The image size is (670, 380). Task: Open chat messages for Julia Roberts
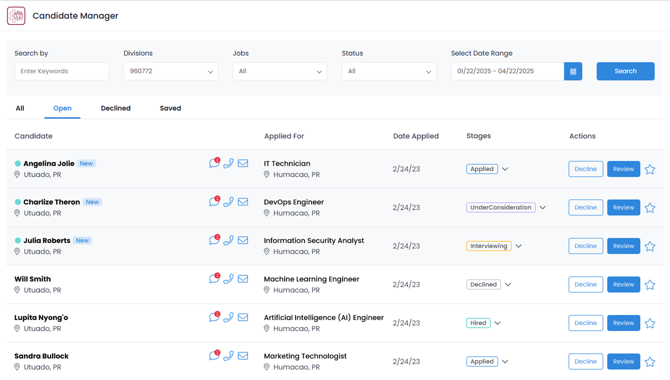coord(214,240)
